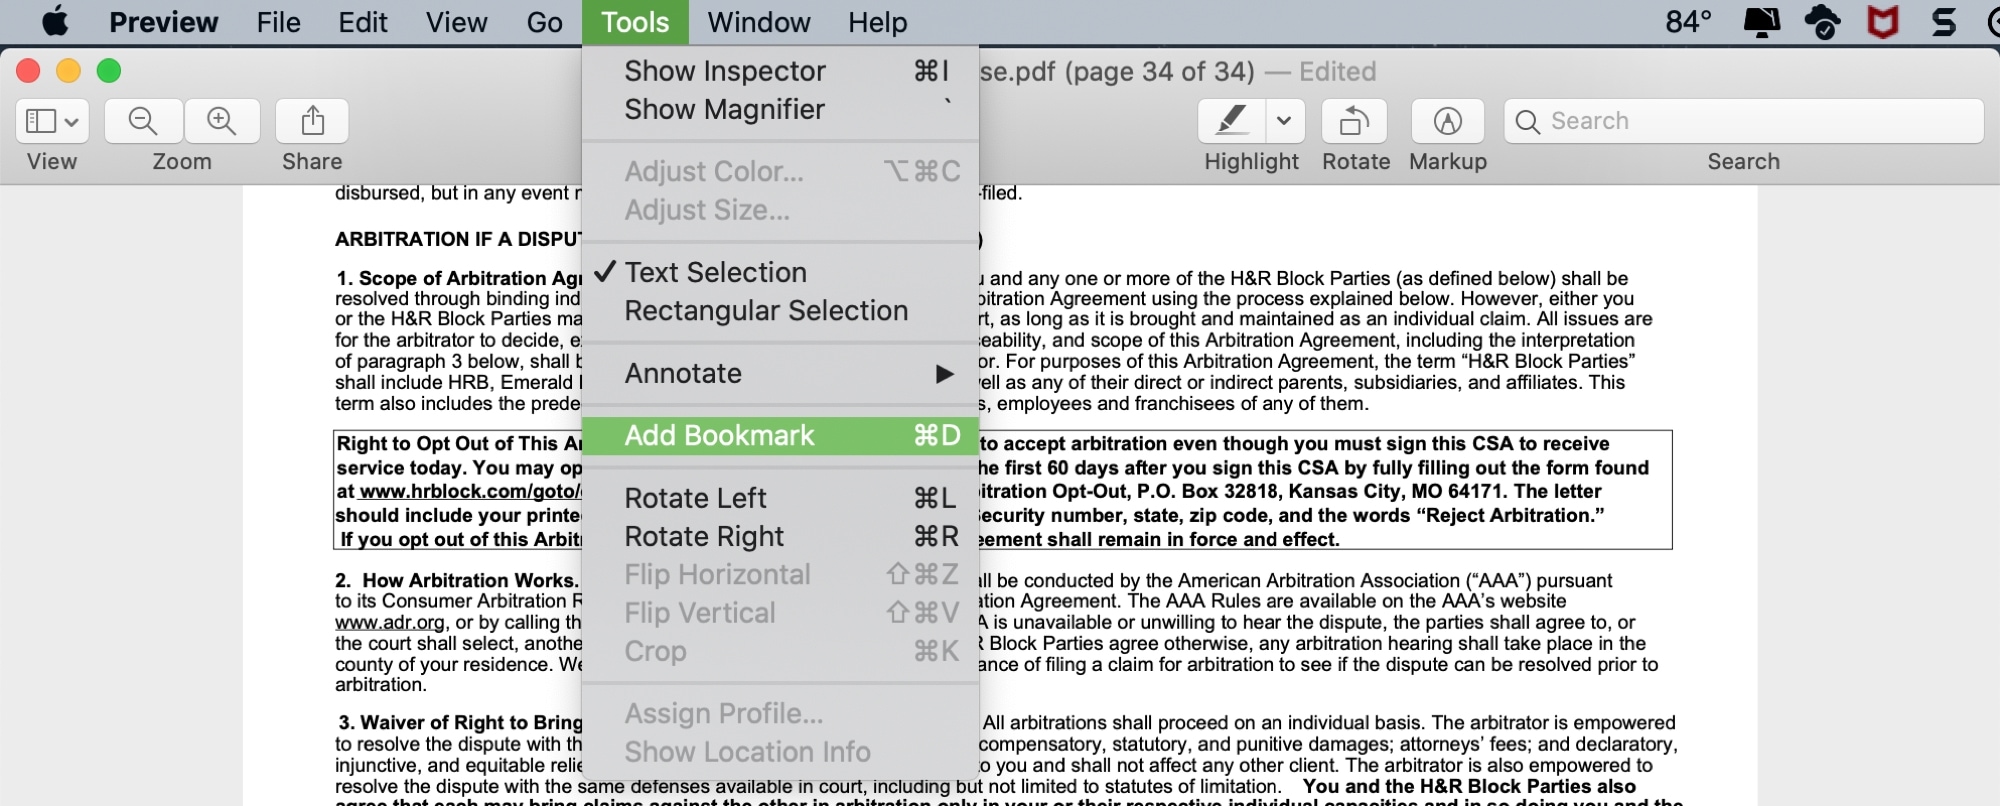Choose Rotate Right from Tools menu
The image size is (2000, 806).
tap(780, 537)
